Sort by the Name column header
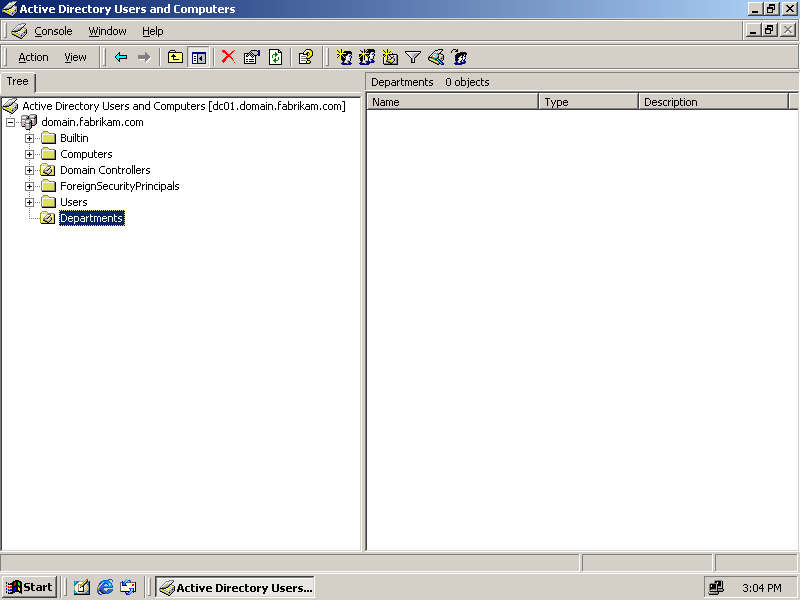 click(x=453, y=102)
